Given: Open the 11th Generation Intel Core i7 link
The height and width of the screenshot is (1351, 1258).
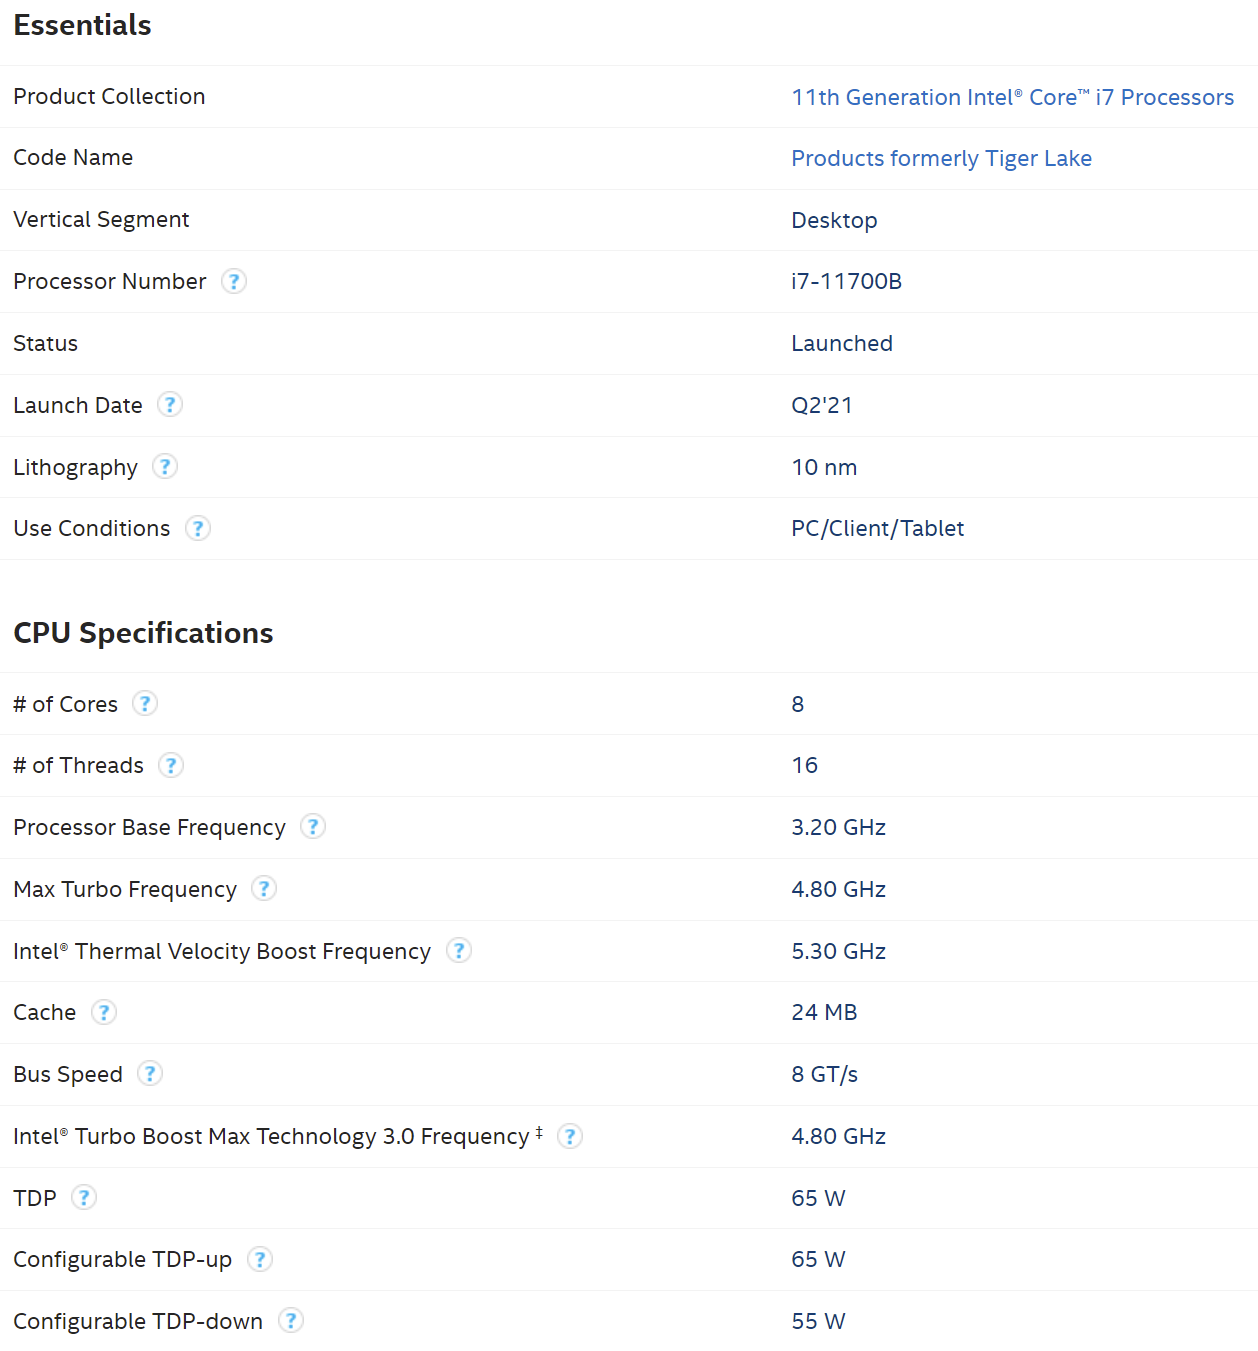Looking at the screenshot, I should [1012, 97].
